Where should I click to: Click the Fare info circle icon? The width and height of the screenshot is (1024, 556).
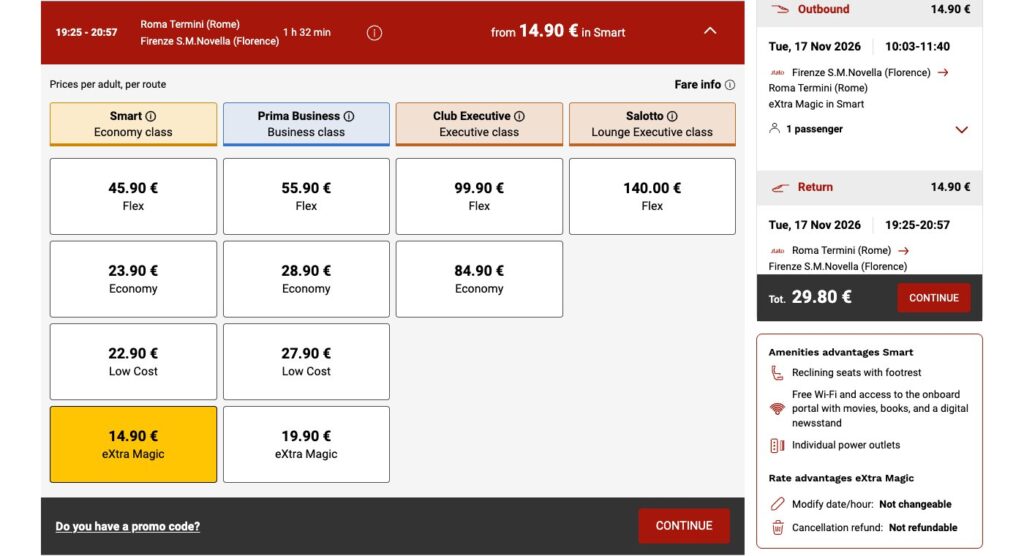point(730,85)
